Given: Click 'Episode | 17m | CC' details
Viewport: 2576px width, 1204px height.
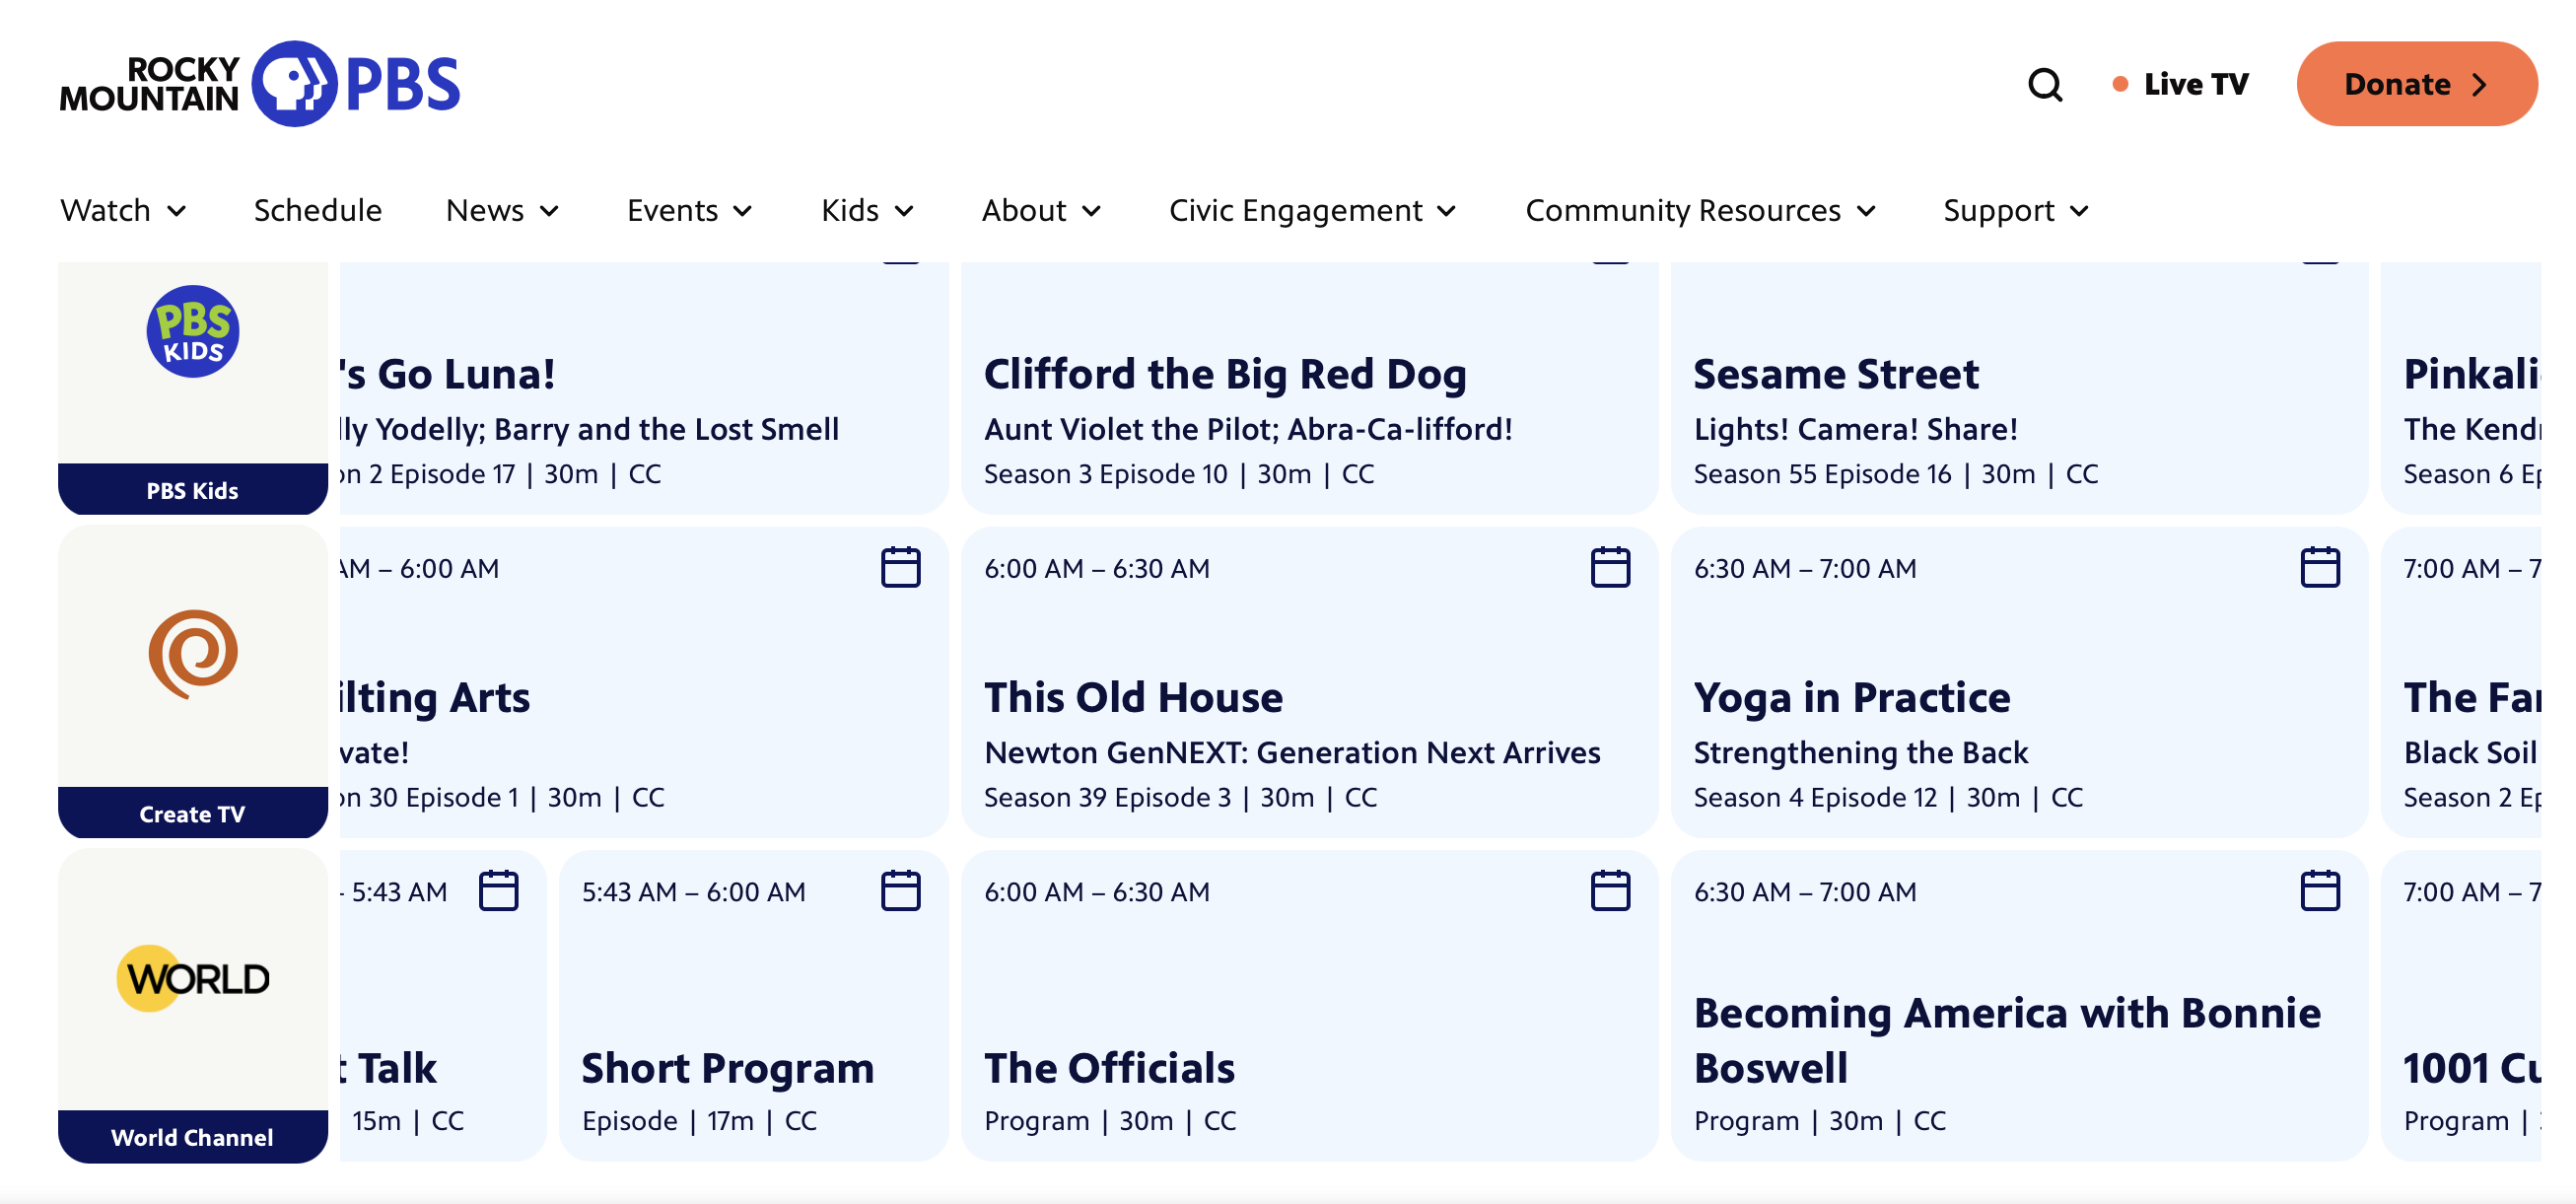Looking at the screenshot, I should click(x=699, y=1120).
